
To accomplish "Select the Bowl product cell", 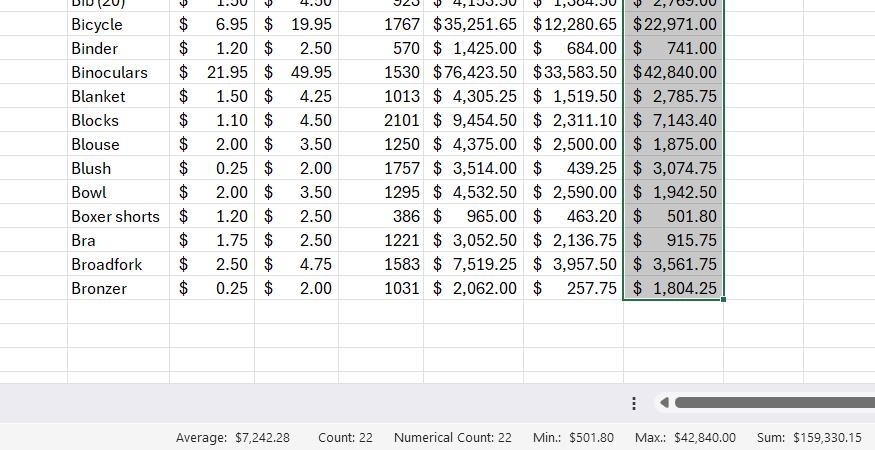I will (118, 193).
